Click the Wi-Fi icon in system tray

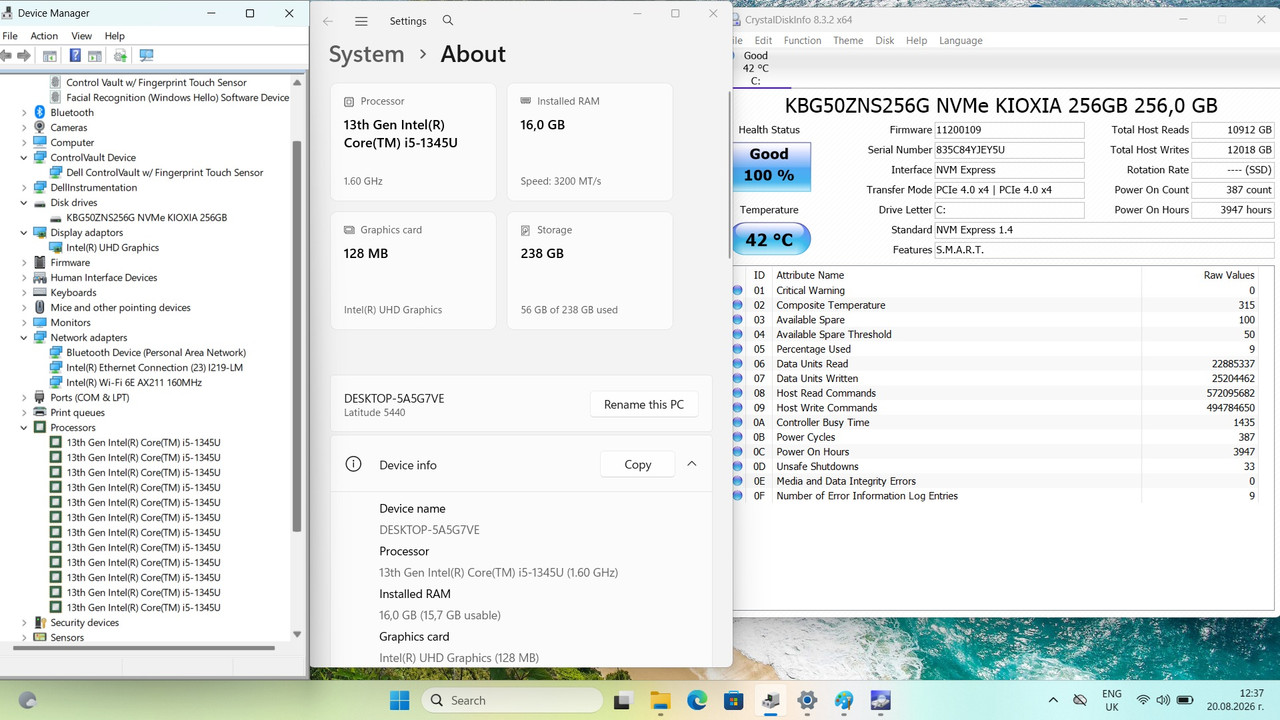click(x=1143, y=700)
